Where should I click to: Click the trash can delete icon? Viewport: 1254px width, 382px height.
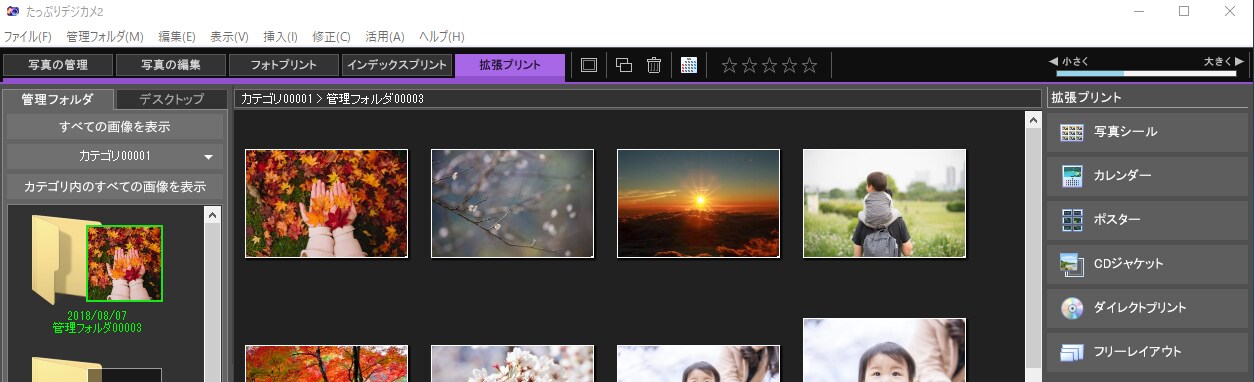(x=654, y=65)
